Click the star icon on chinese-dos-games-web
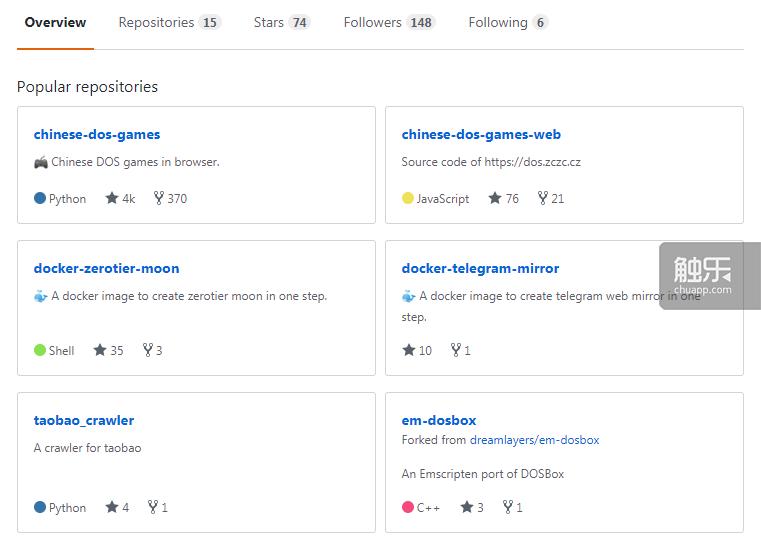The image size is (761, 553). pyautogui.click(x=494, y=198)
